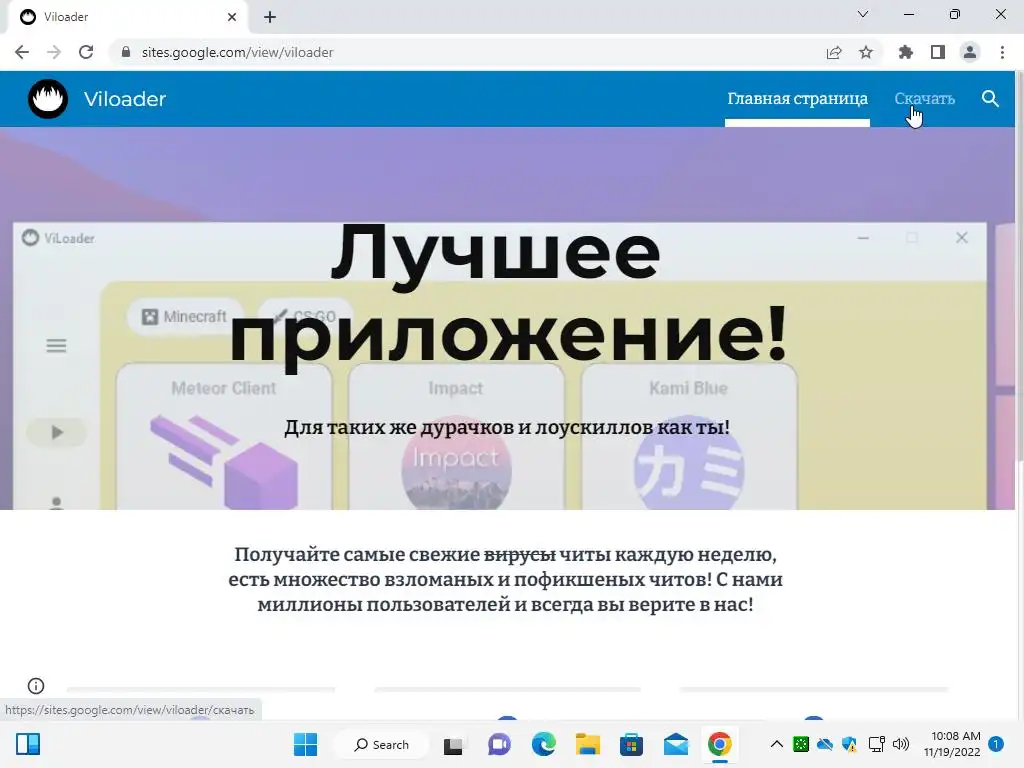Image resolution: width=1024 pixels, height=768 pixels.
Task: Select the Viloader browser tab
Action: pyautogui.click(x=127, y=17)
